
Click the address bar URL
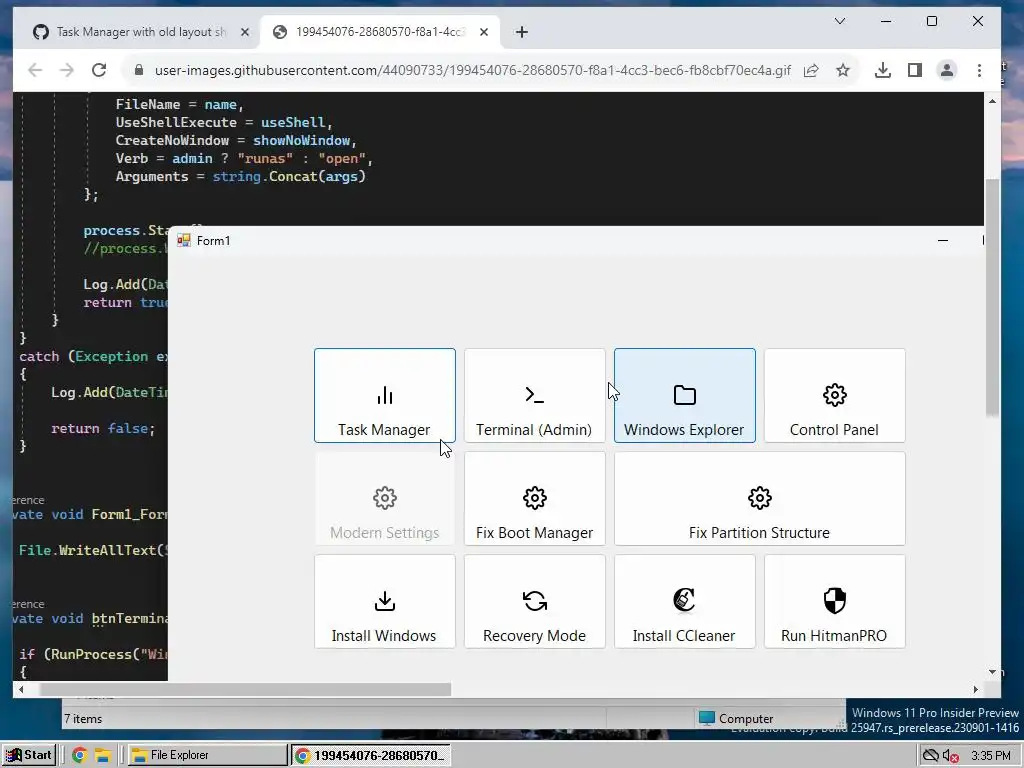click(x=473, y=70)
